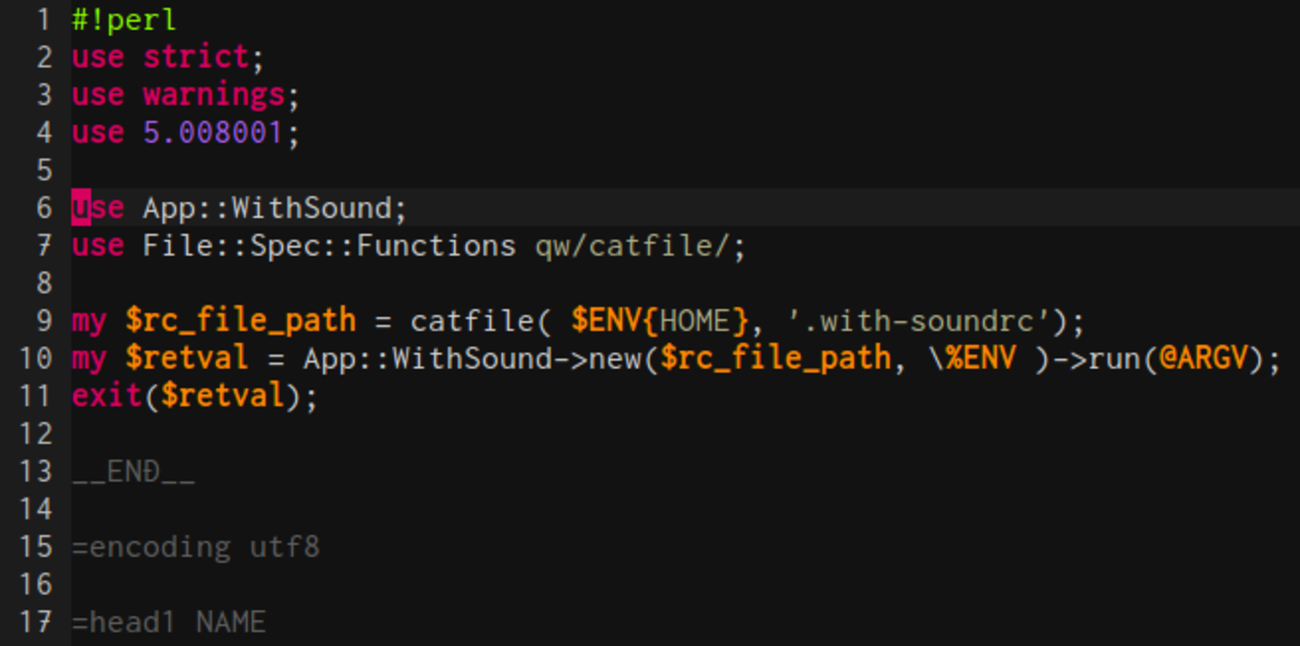1300x646 pixels.
Task: Click the exit keyword on line 11
Action: [x=106, y=397]
